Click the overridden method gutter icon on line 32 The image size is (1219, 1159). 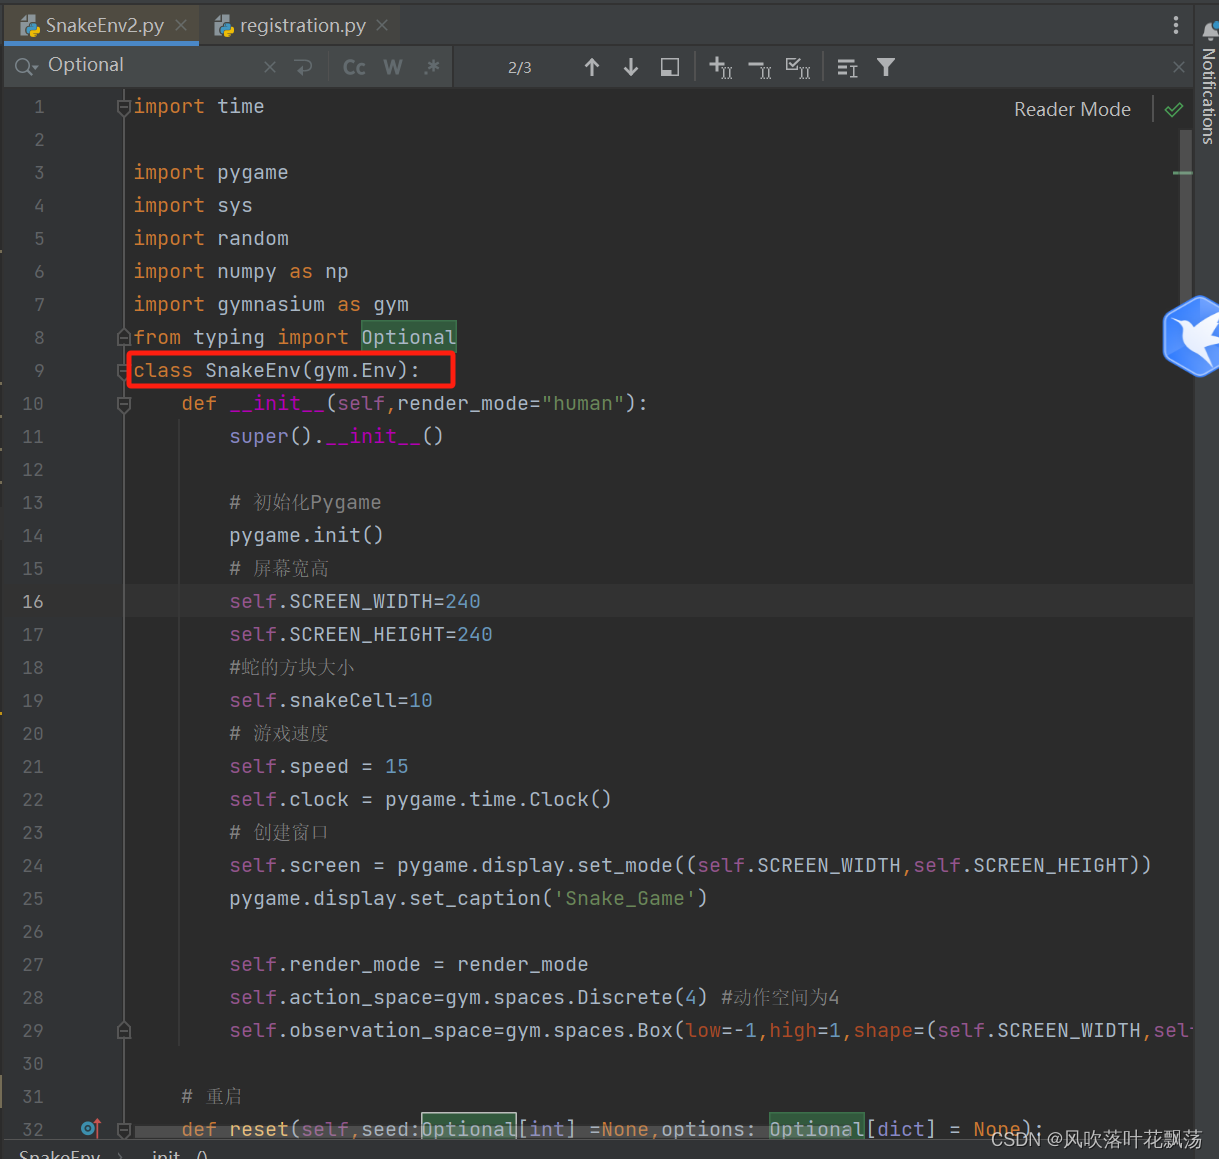90,1128
